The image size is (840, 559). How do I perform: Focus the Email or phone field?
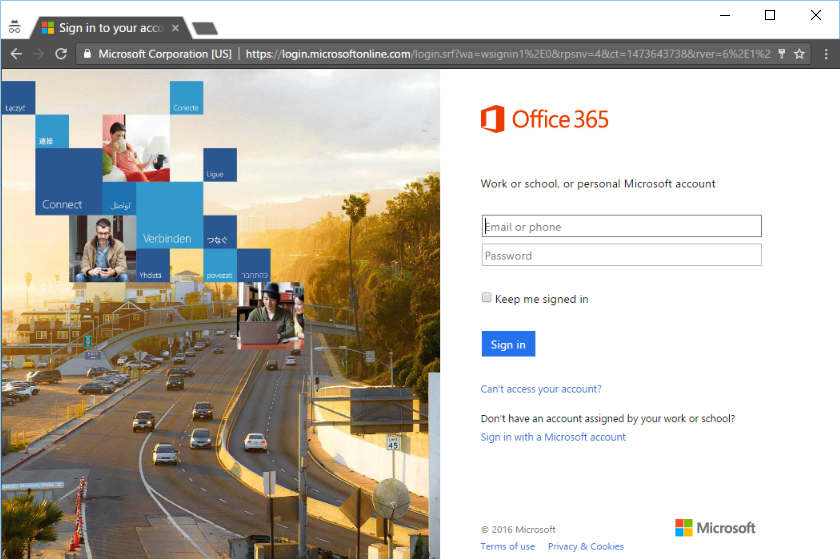point(621,226)
